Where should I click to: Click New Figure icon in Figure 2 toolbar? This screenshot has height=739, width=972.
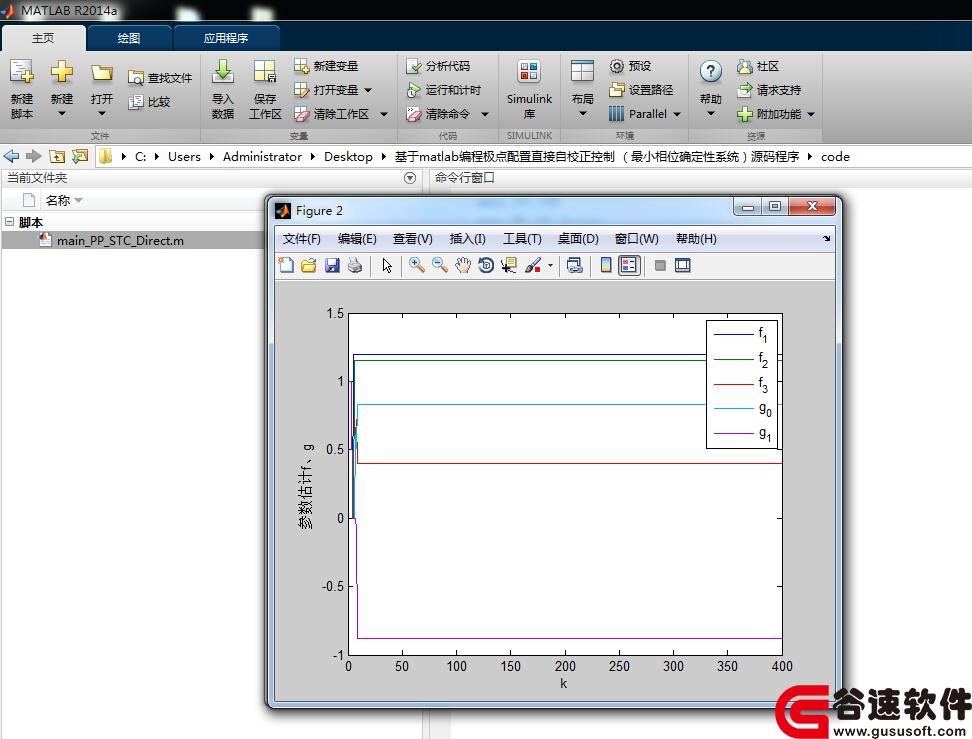tap(286, 265)
